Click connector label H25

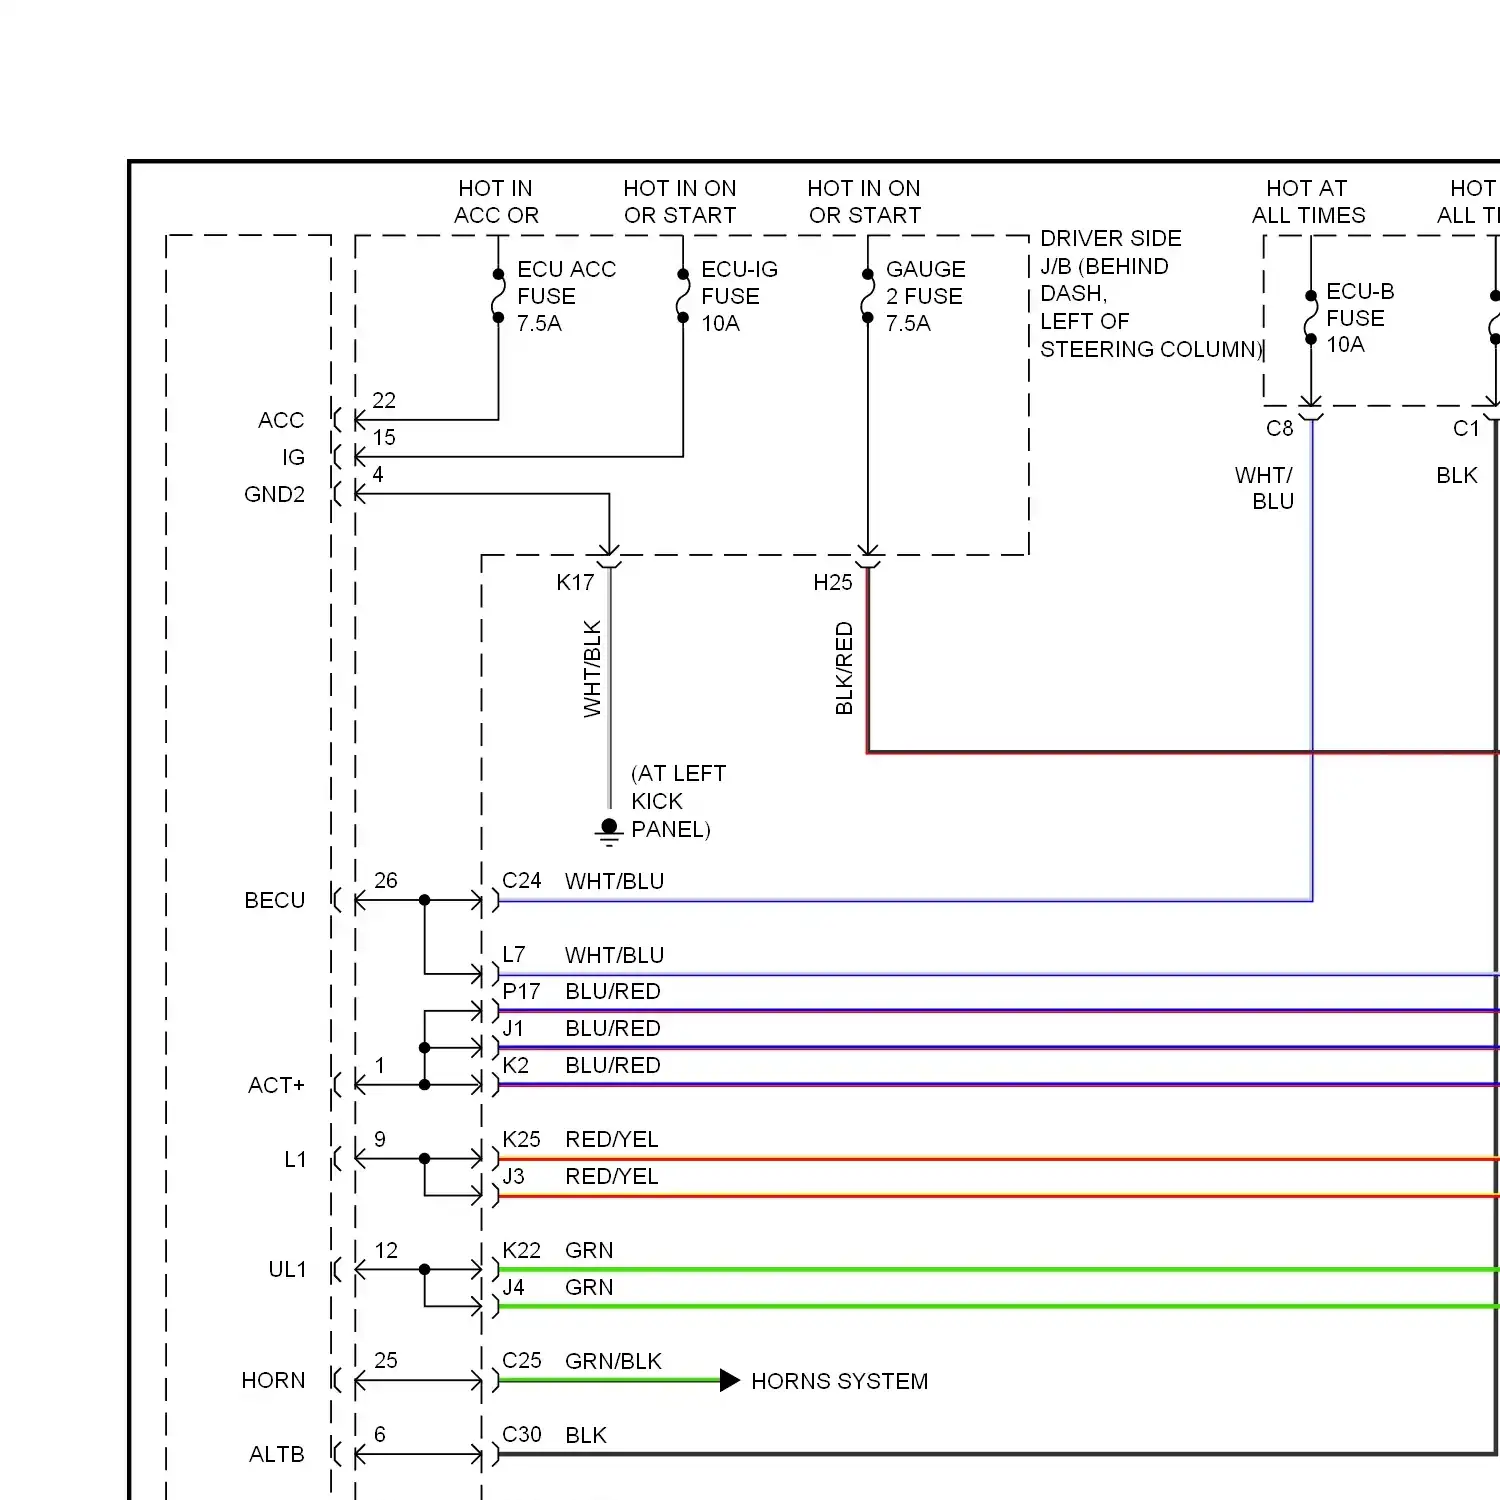point(833,582)
